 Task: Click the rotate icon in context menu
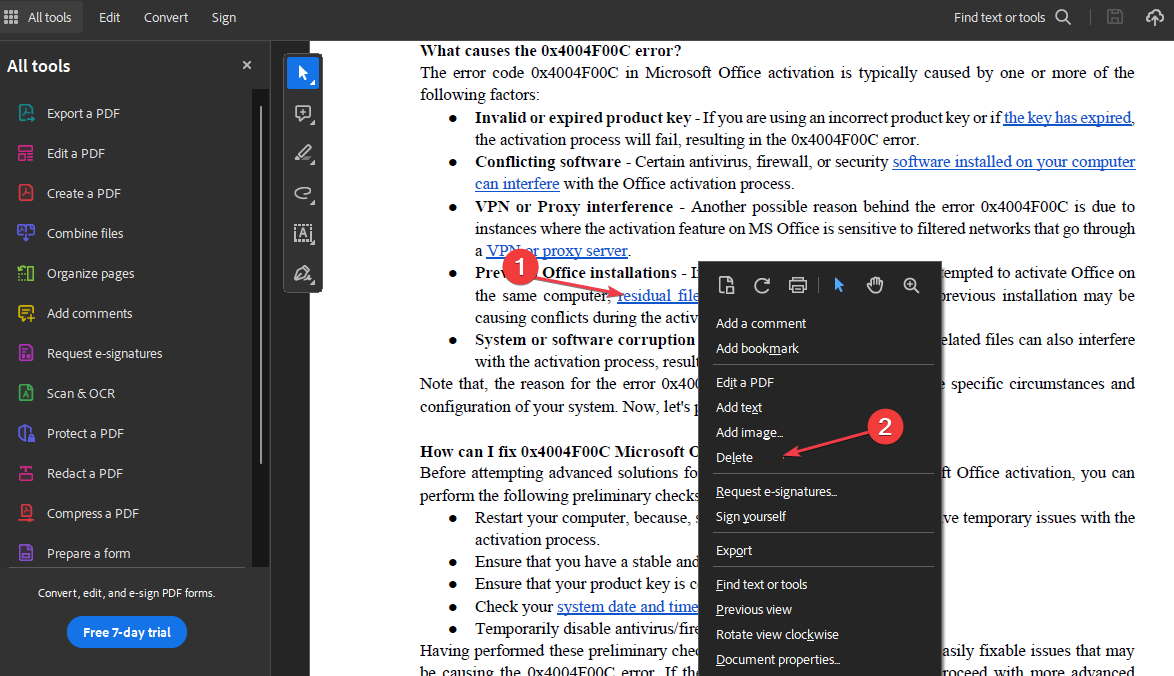(x=762, y=285)
